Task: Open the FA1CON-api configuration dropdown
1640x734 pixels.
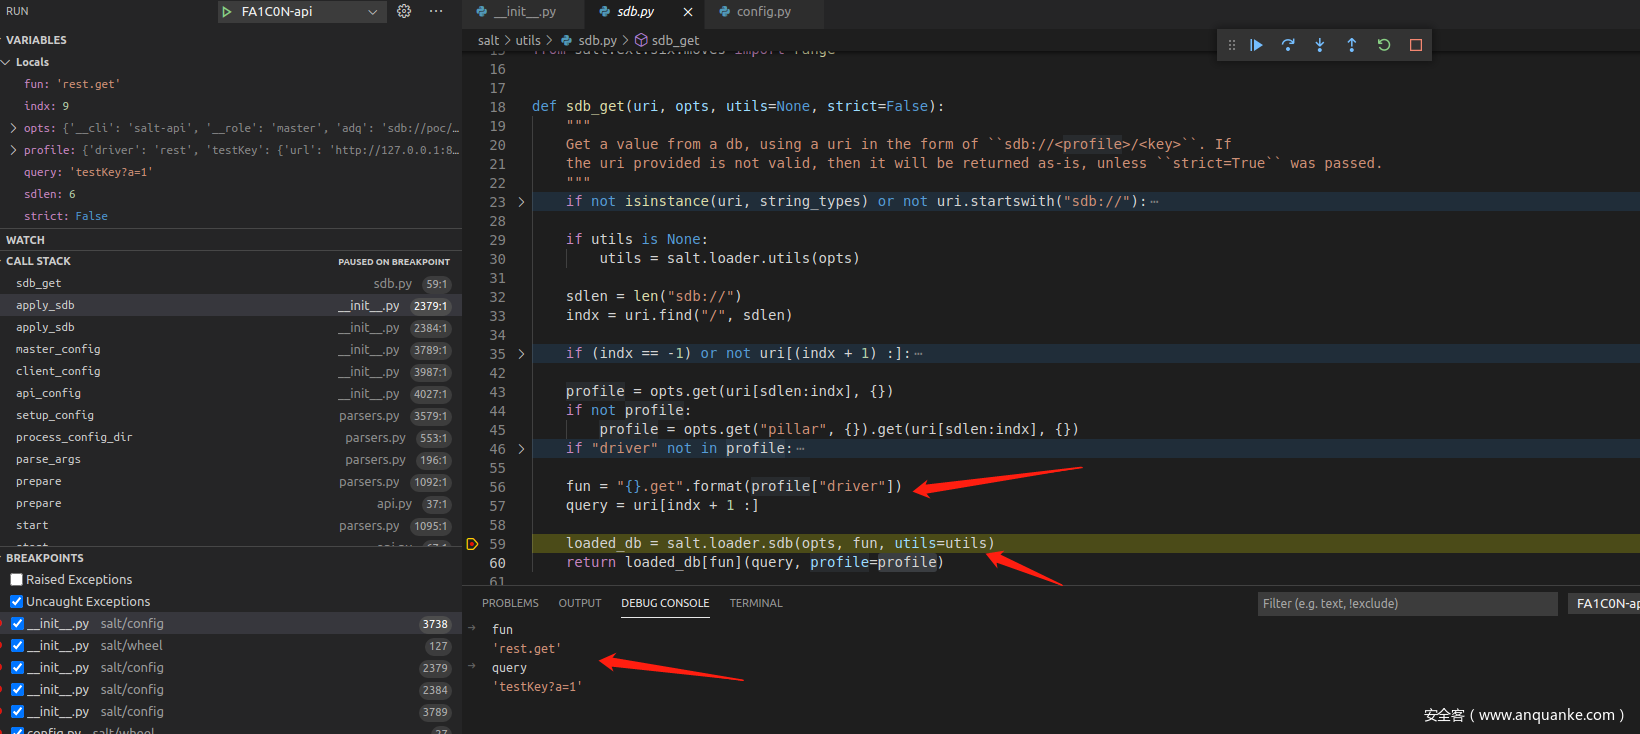Action: tap(372, 12)
